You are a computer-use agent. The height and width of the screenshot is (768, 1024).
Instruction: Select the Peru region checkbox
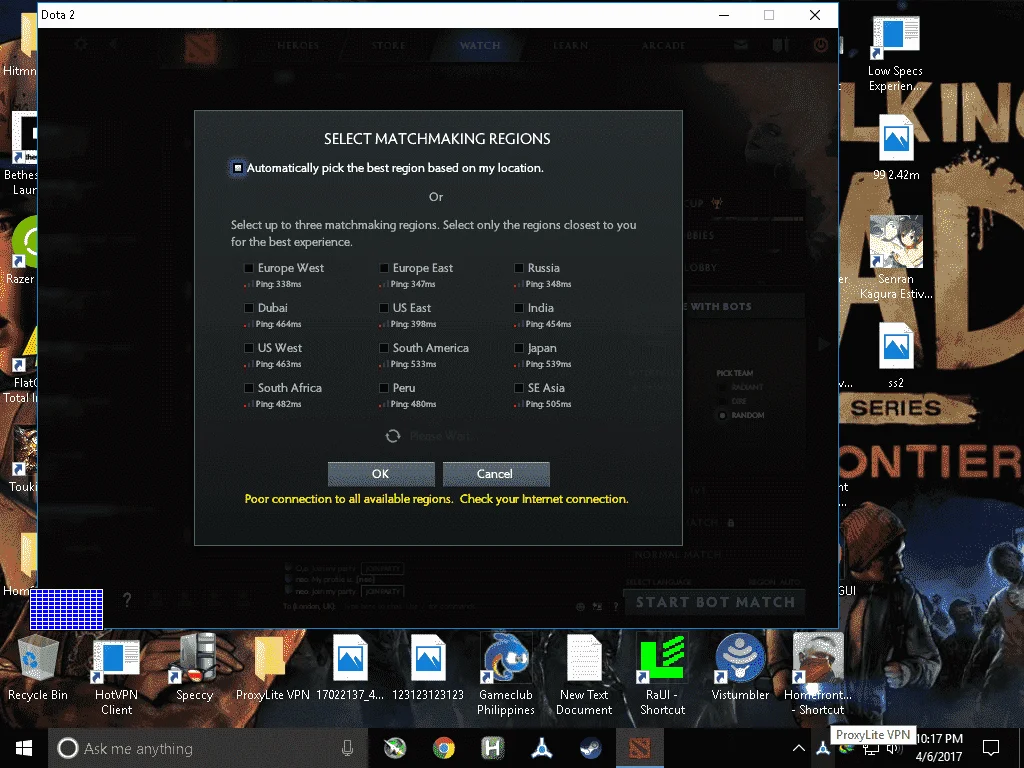(x=384, y=388)
